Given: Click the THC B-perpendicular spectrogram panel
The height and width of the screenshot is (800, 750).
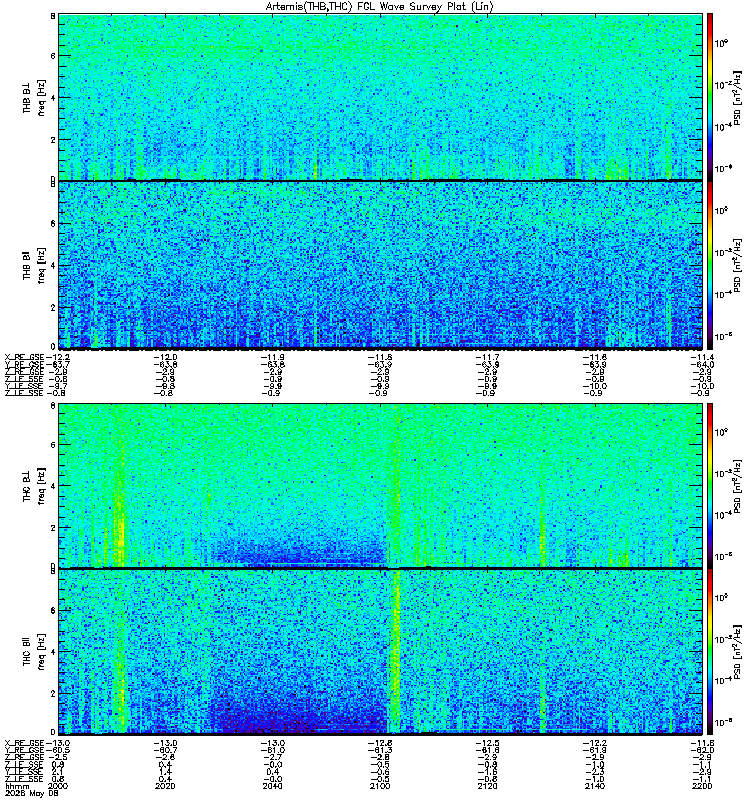Looking at the screenshot, I should pos(381,486).
